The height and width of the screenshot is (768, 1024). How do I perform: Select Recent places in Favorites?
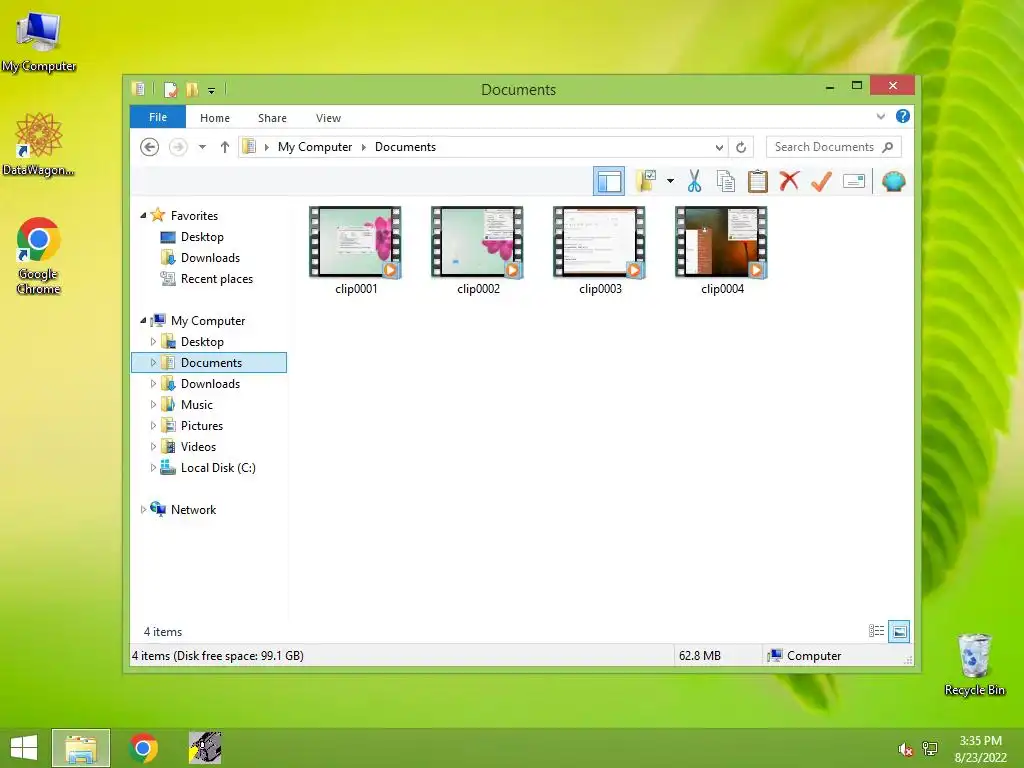(217, 279)
